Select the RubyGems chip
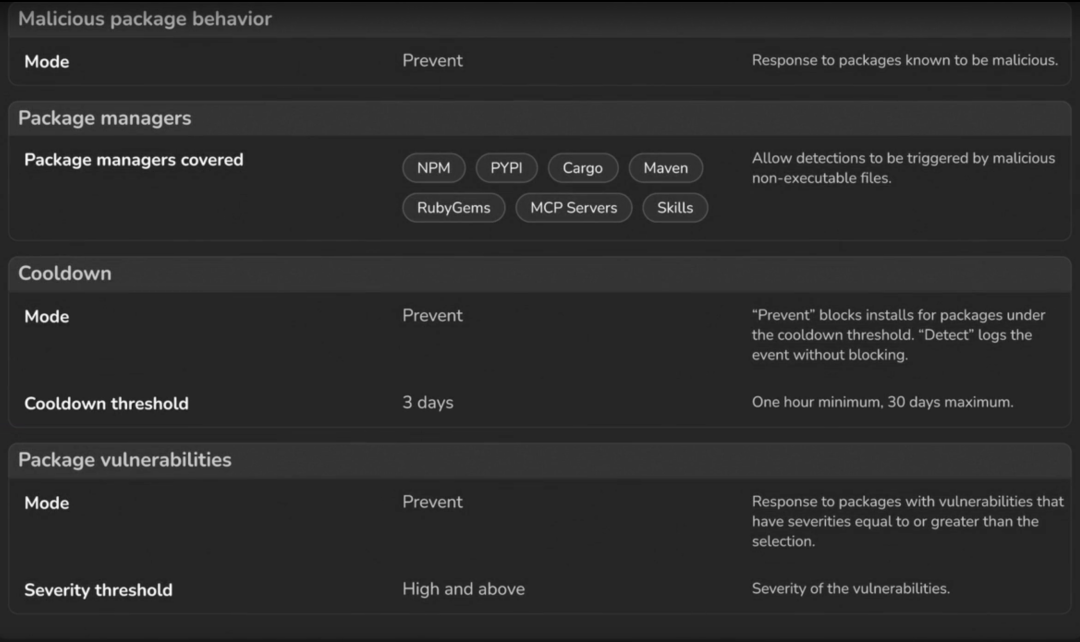The height and width of the screenshot is (642, 1080). (x=453, y=208)
